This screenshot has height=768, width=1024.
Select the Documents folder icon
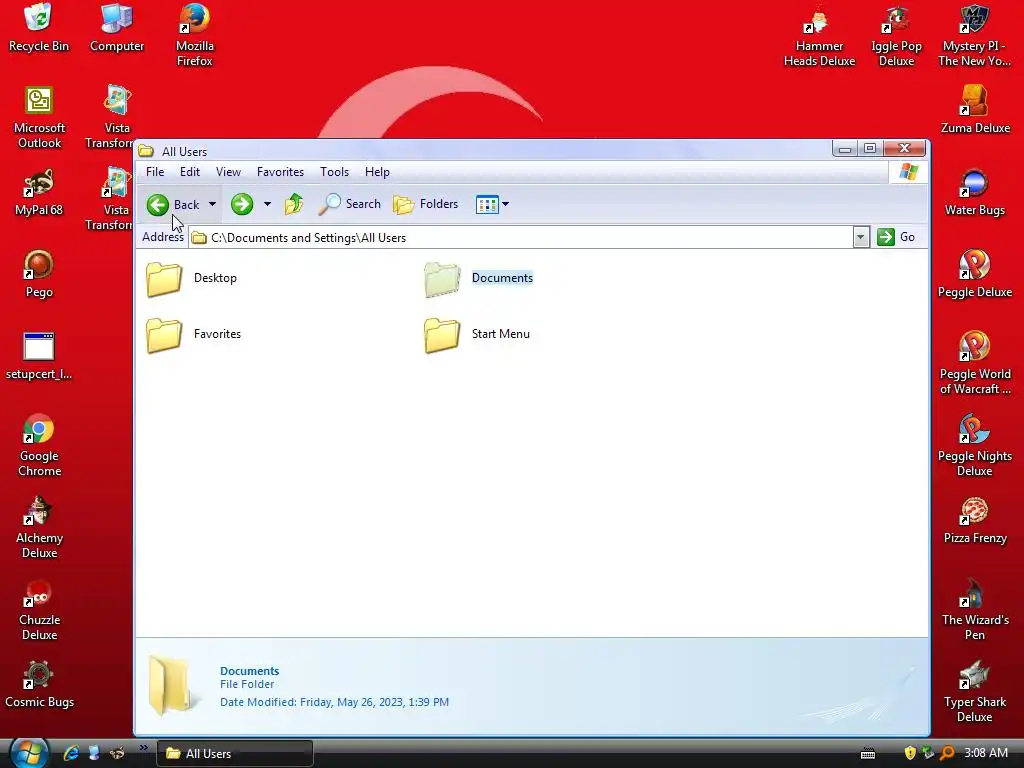pyautogui.click(x=442, y=279)
